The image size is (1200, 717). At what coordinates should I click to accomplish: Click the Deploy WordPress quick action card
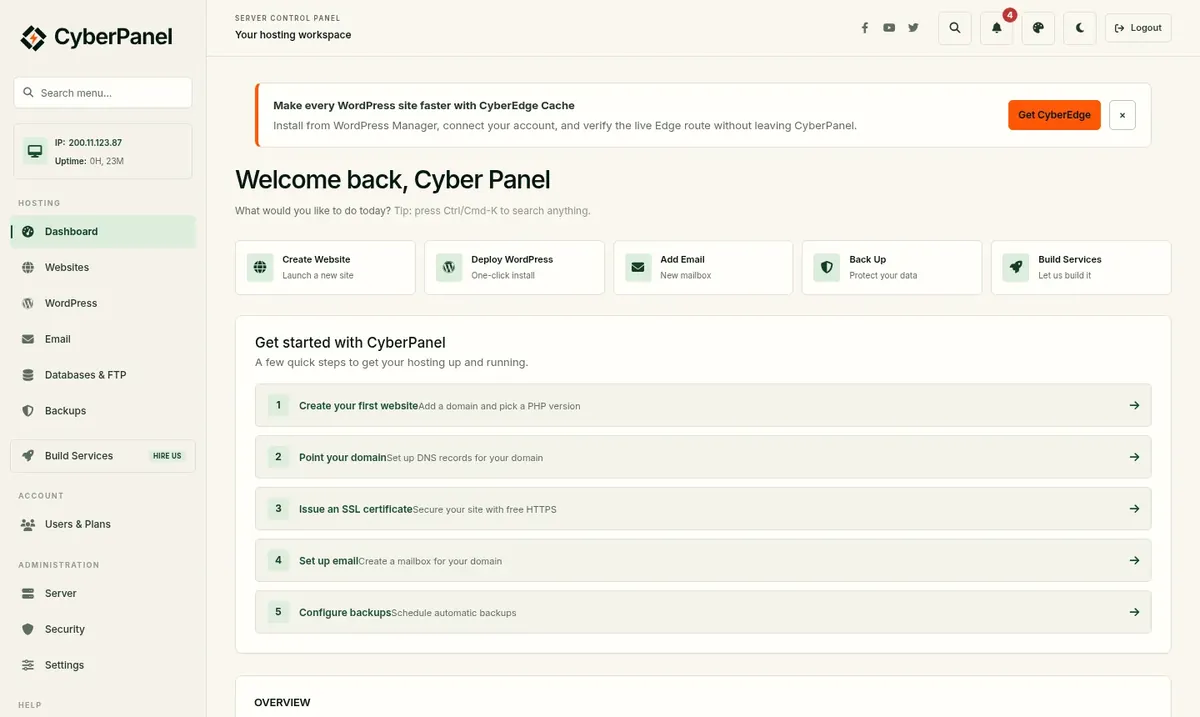(x=514, y=267)
